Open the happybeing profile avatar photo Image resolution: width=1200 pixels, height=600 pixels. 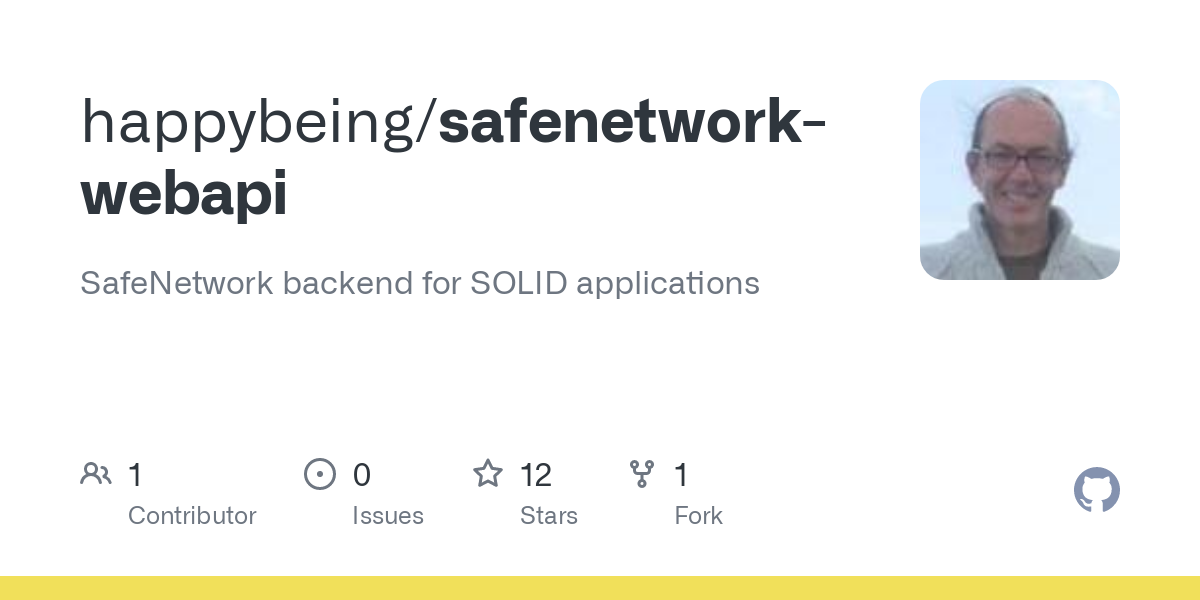(1020, 180)
